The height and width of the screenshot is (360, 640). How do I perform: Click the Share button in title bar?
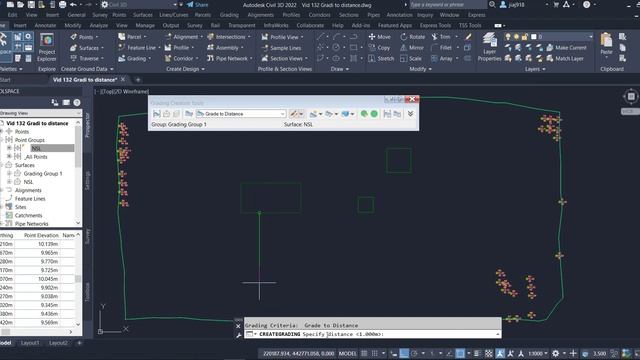(x=198, y=4)
